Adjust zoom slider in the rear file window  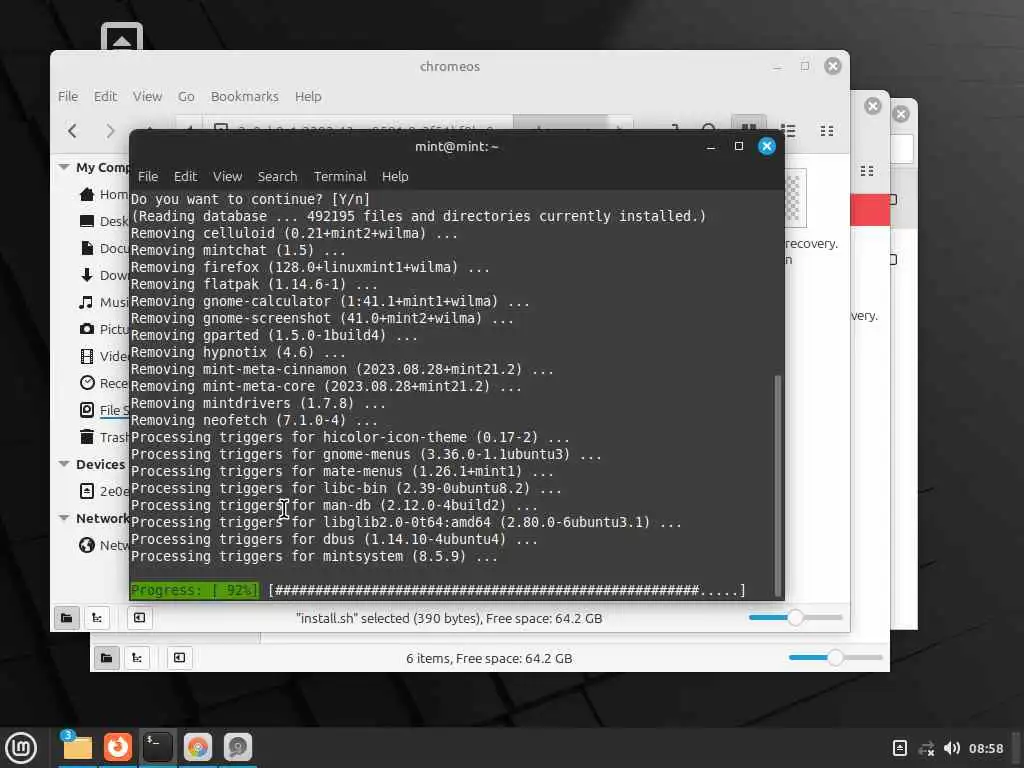click(835, 658)
